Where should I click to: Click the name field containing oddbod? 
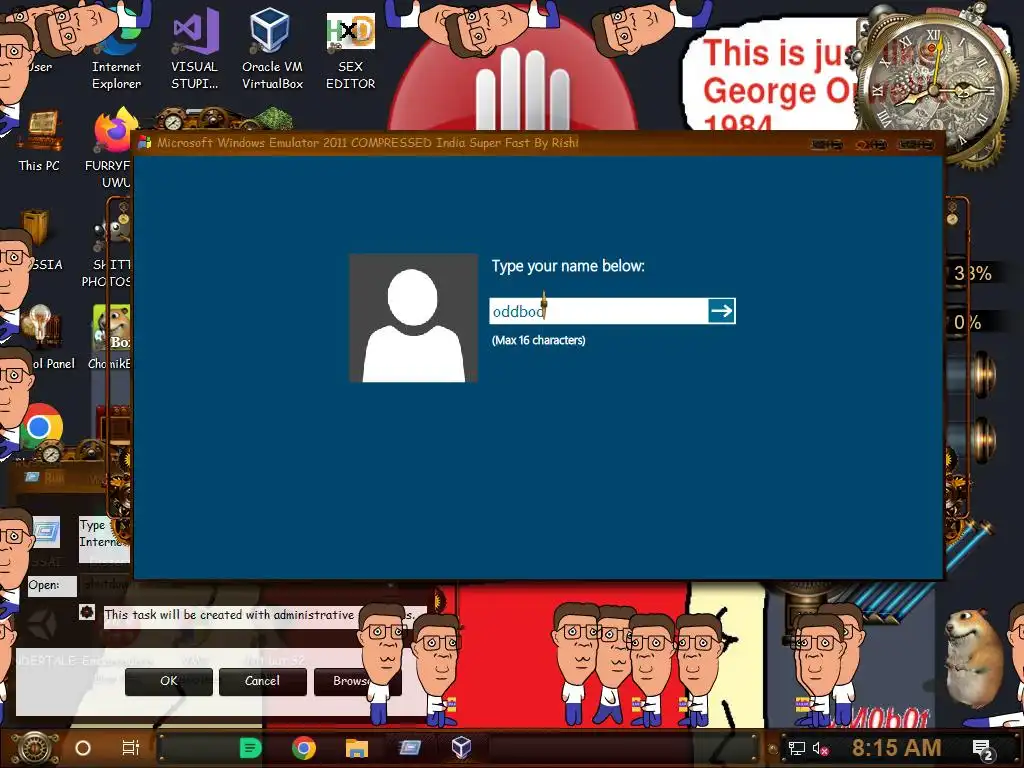click(x=599, y=311)
